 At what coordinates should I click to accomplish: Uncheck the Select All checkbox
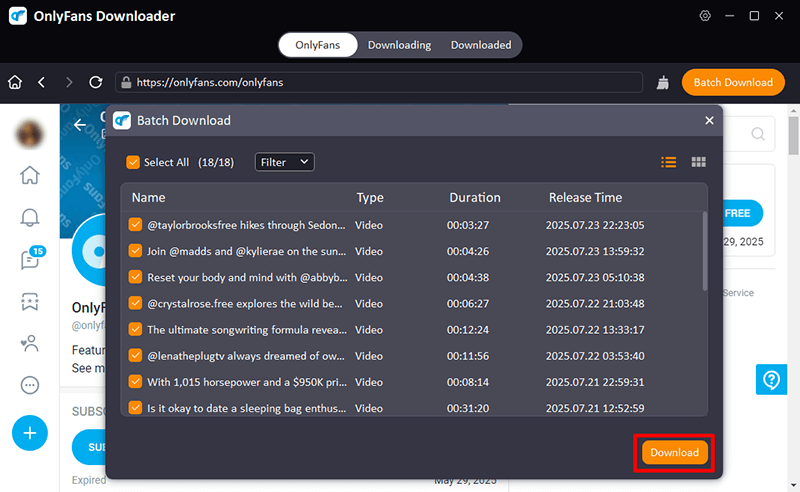133,162
